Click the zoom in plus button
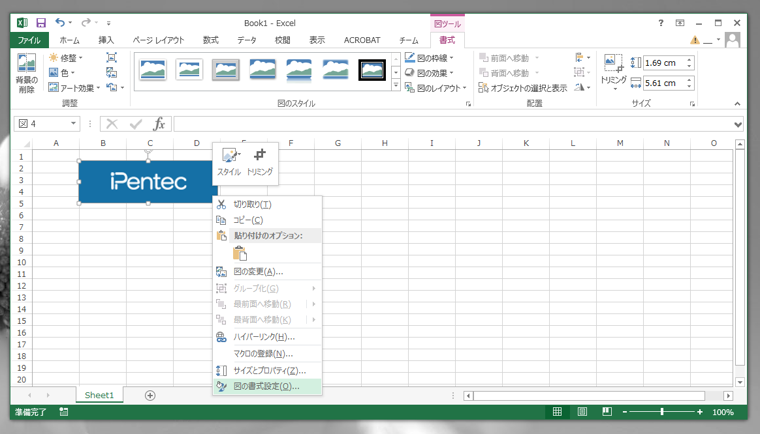The height and width of the screenshot is (434, 760). click(x=699, y=412)
